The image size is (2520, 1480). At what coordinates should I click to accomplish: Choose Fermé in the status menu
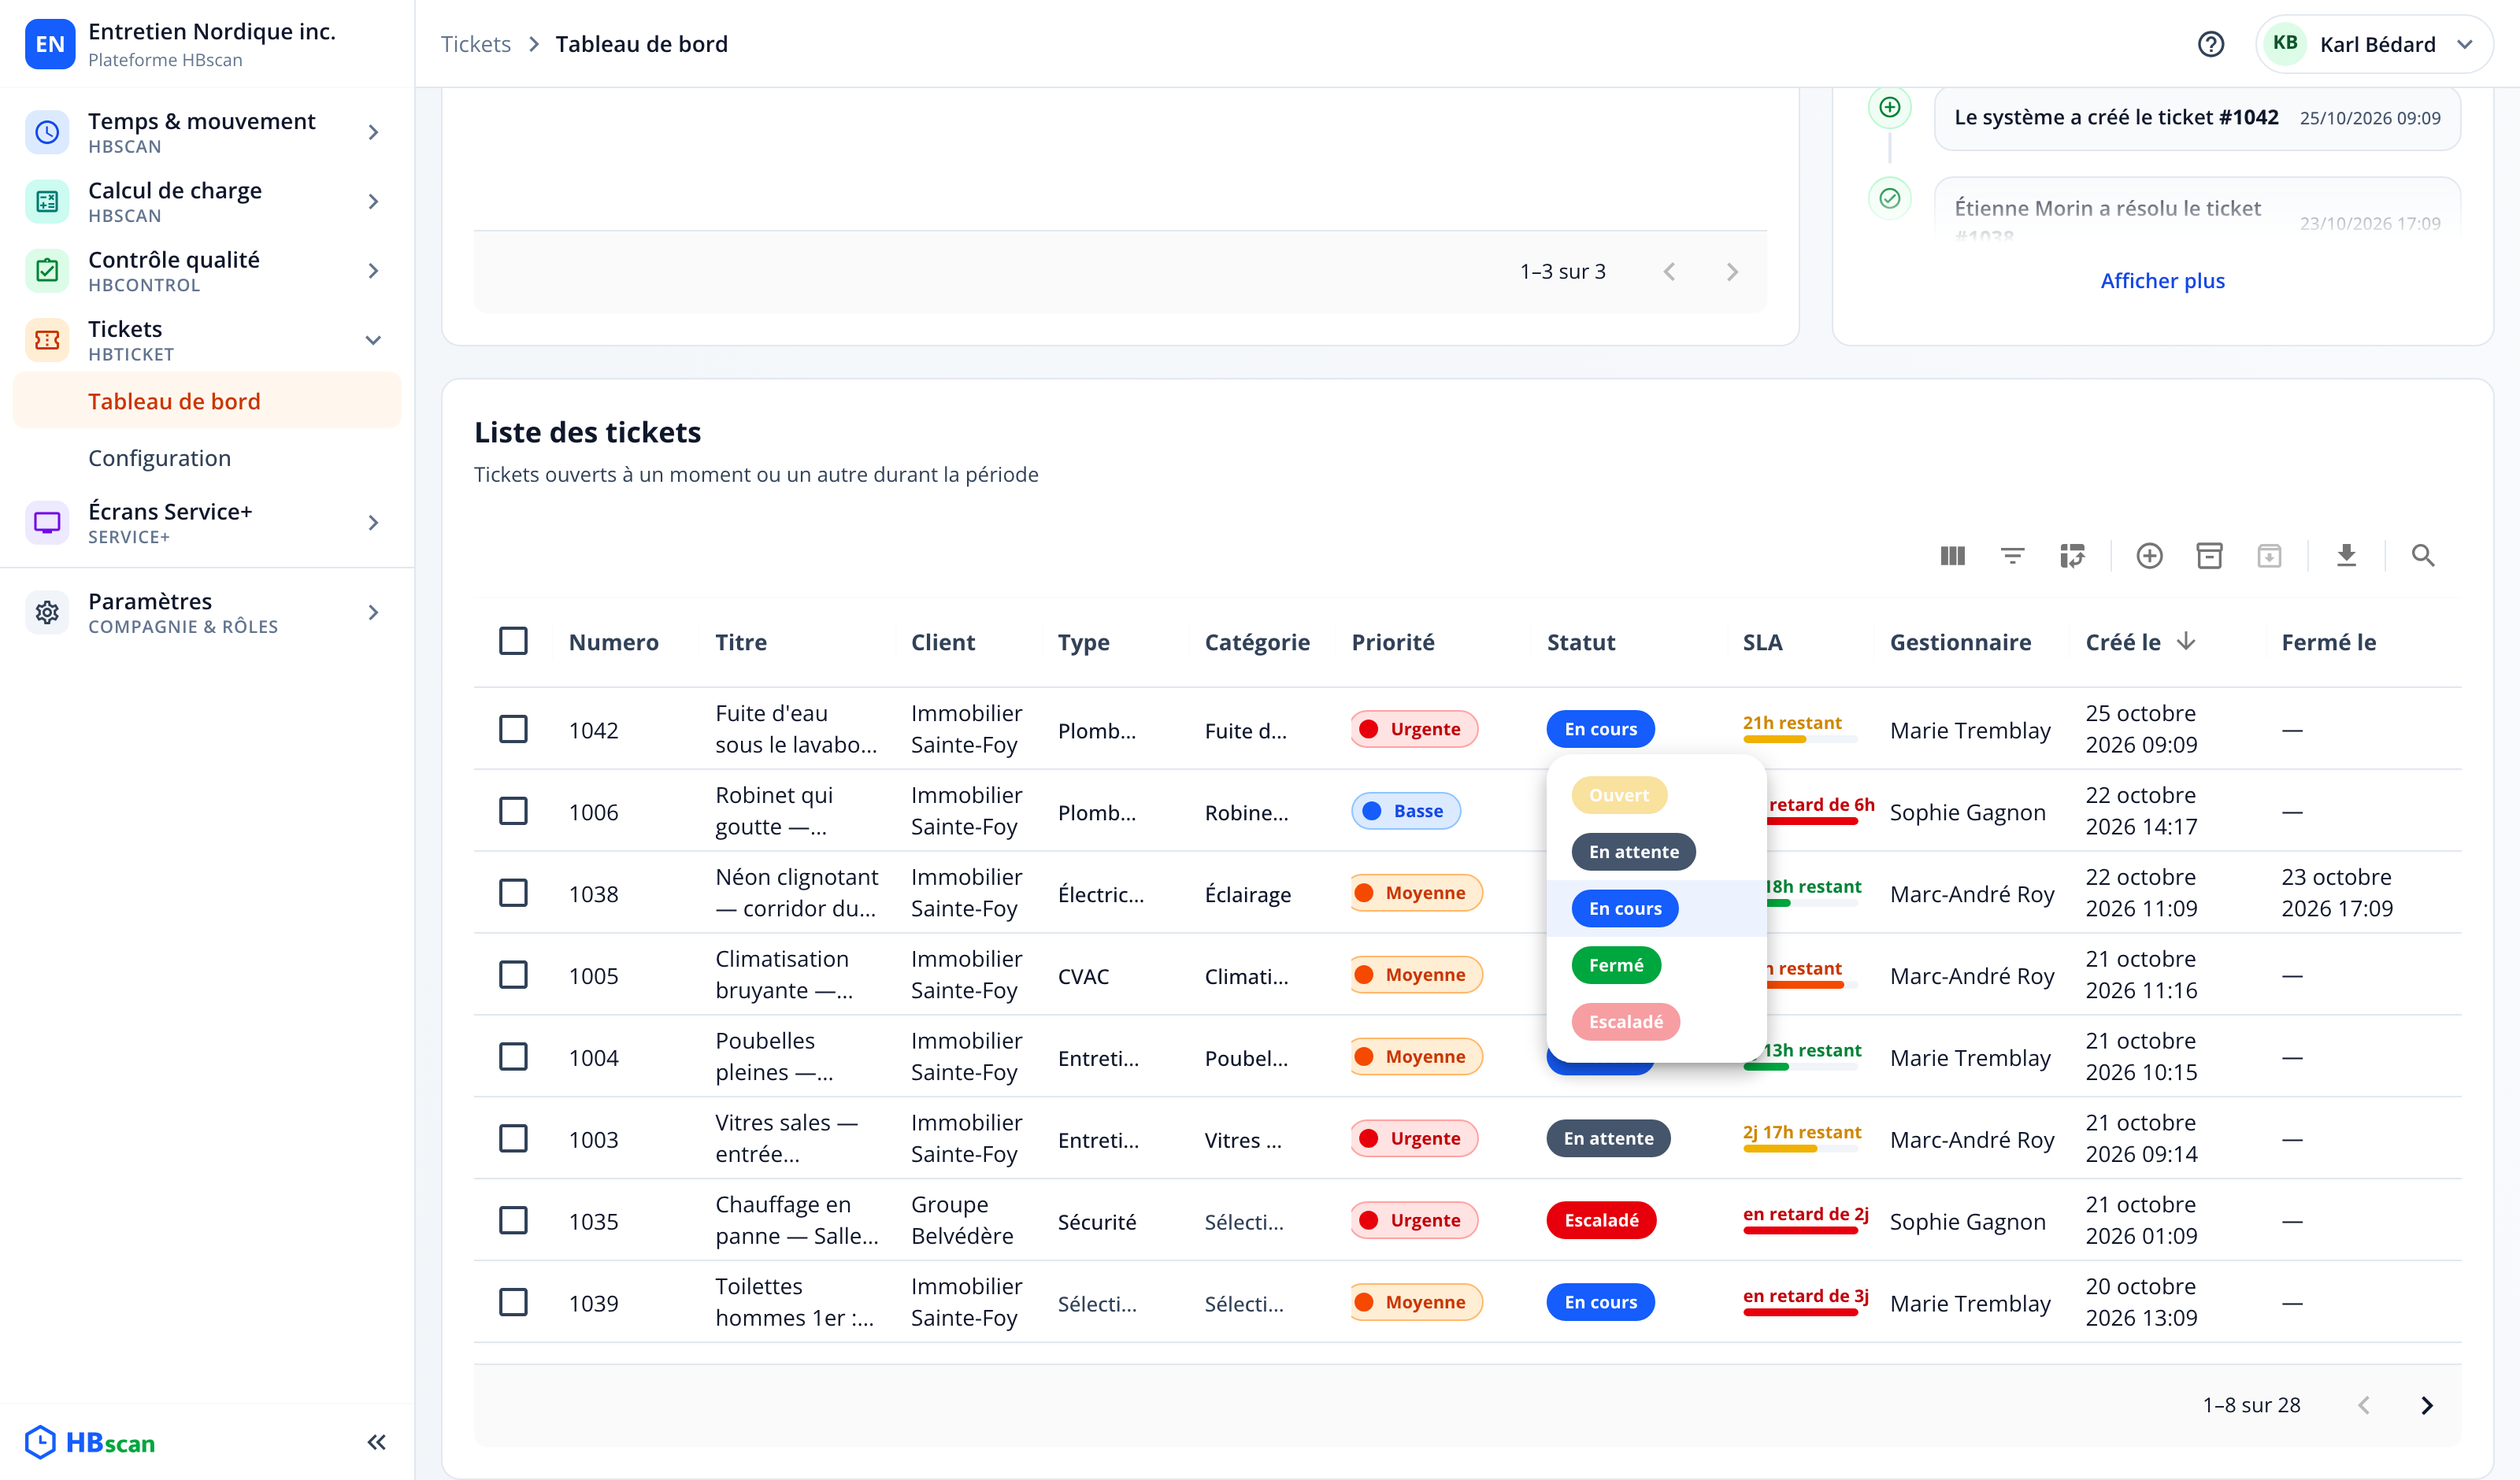coord(1616,965)
